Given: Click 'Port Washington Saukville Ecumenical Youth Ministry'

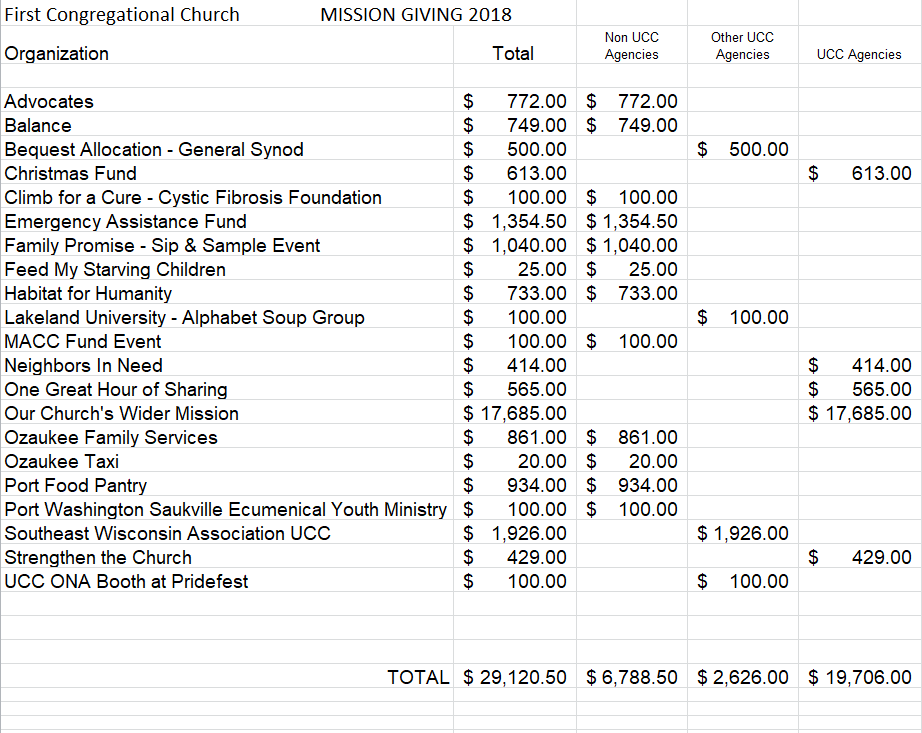Looking at the screenshot, I should 225,509.
